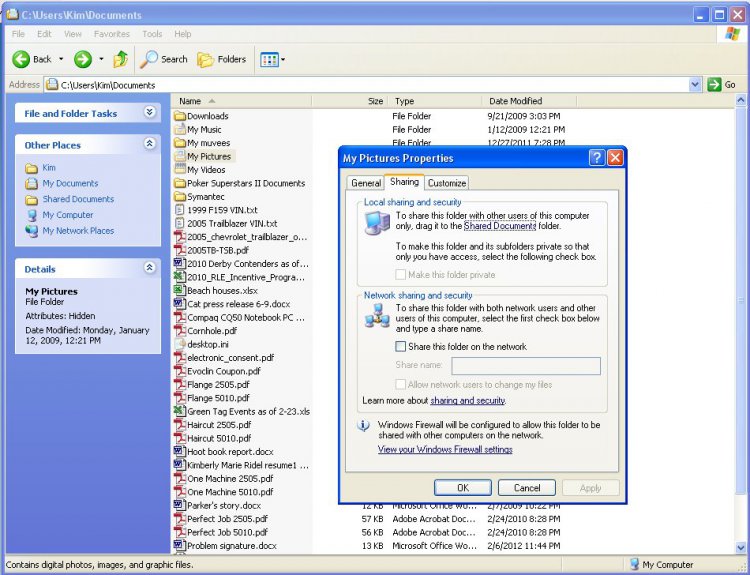This screenshot has width=750, height=575.
Task: Click the Help question mark in dialog title
Action: click(x=596, y=157)
